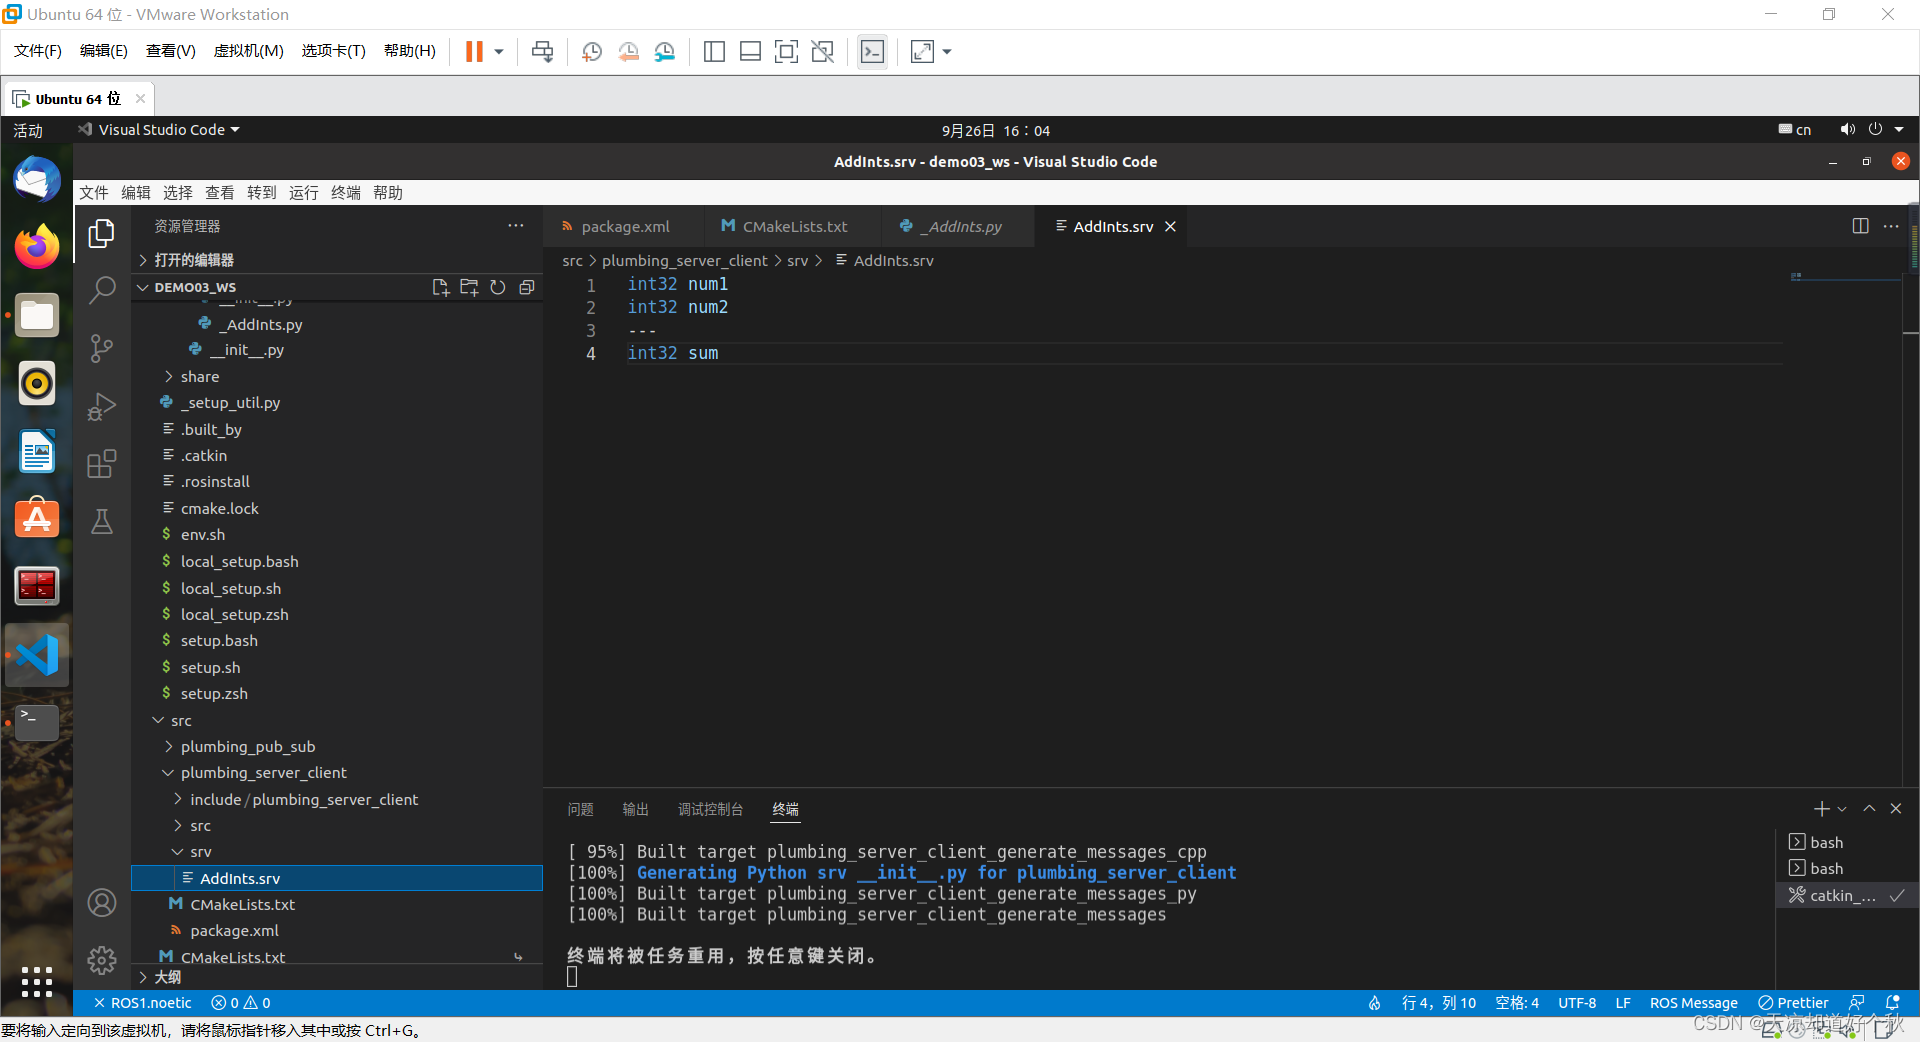Open Thunderbird mail from dock
Viewport: 1920px width, 1042px height.
[37, 179]
